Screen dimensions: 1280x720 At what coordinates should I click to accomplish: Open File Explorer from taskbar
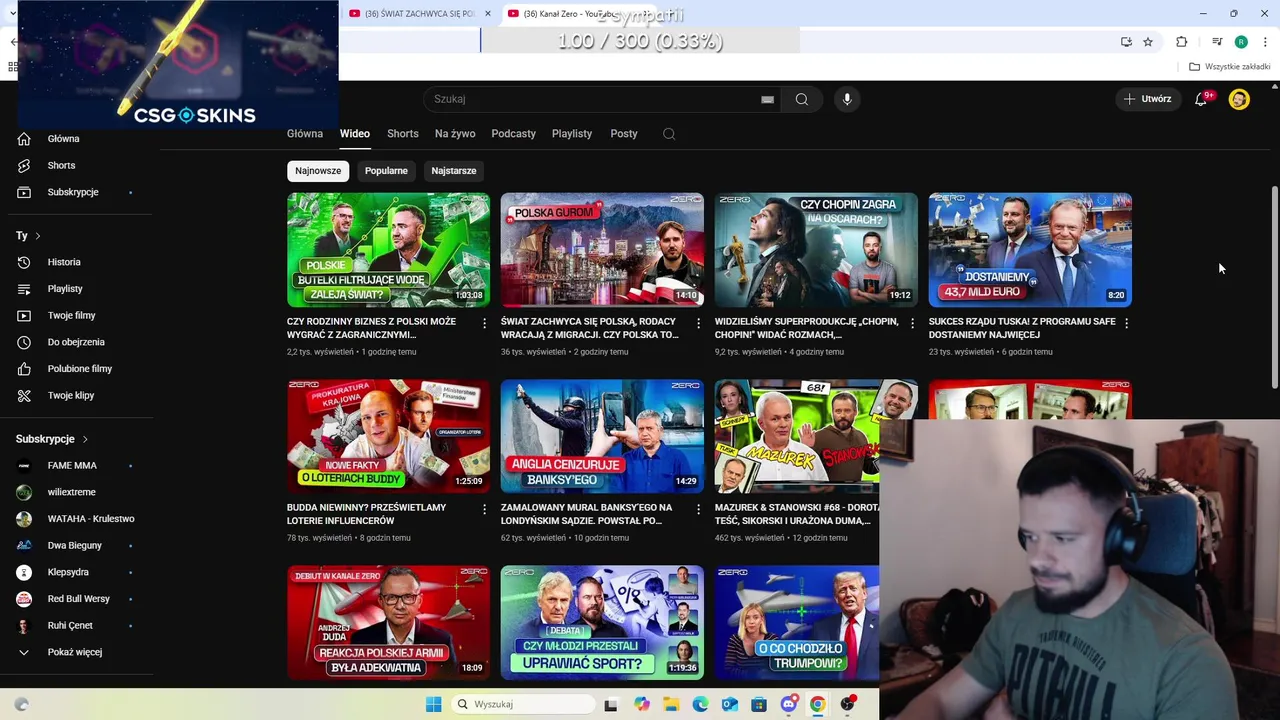coord(671,704)
